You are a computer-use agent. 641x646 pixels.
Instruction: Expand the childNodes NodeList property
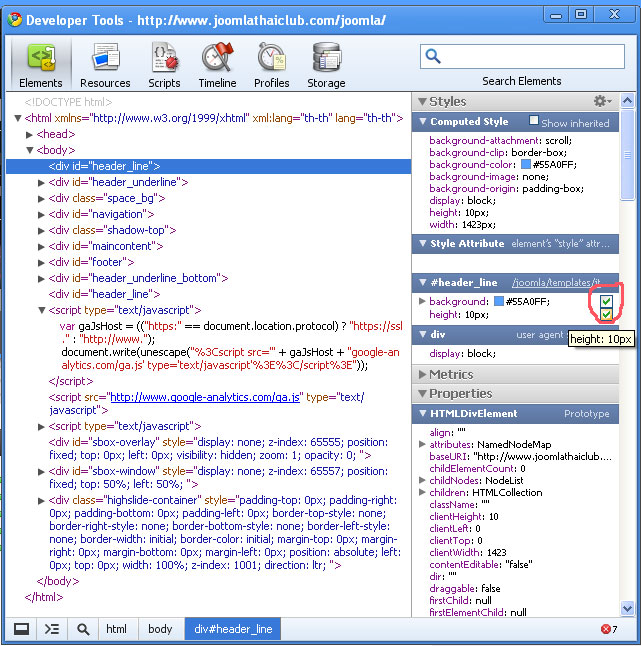422,480
